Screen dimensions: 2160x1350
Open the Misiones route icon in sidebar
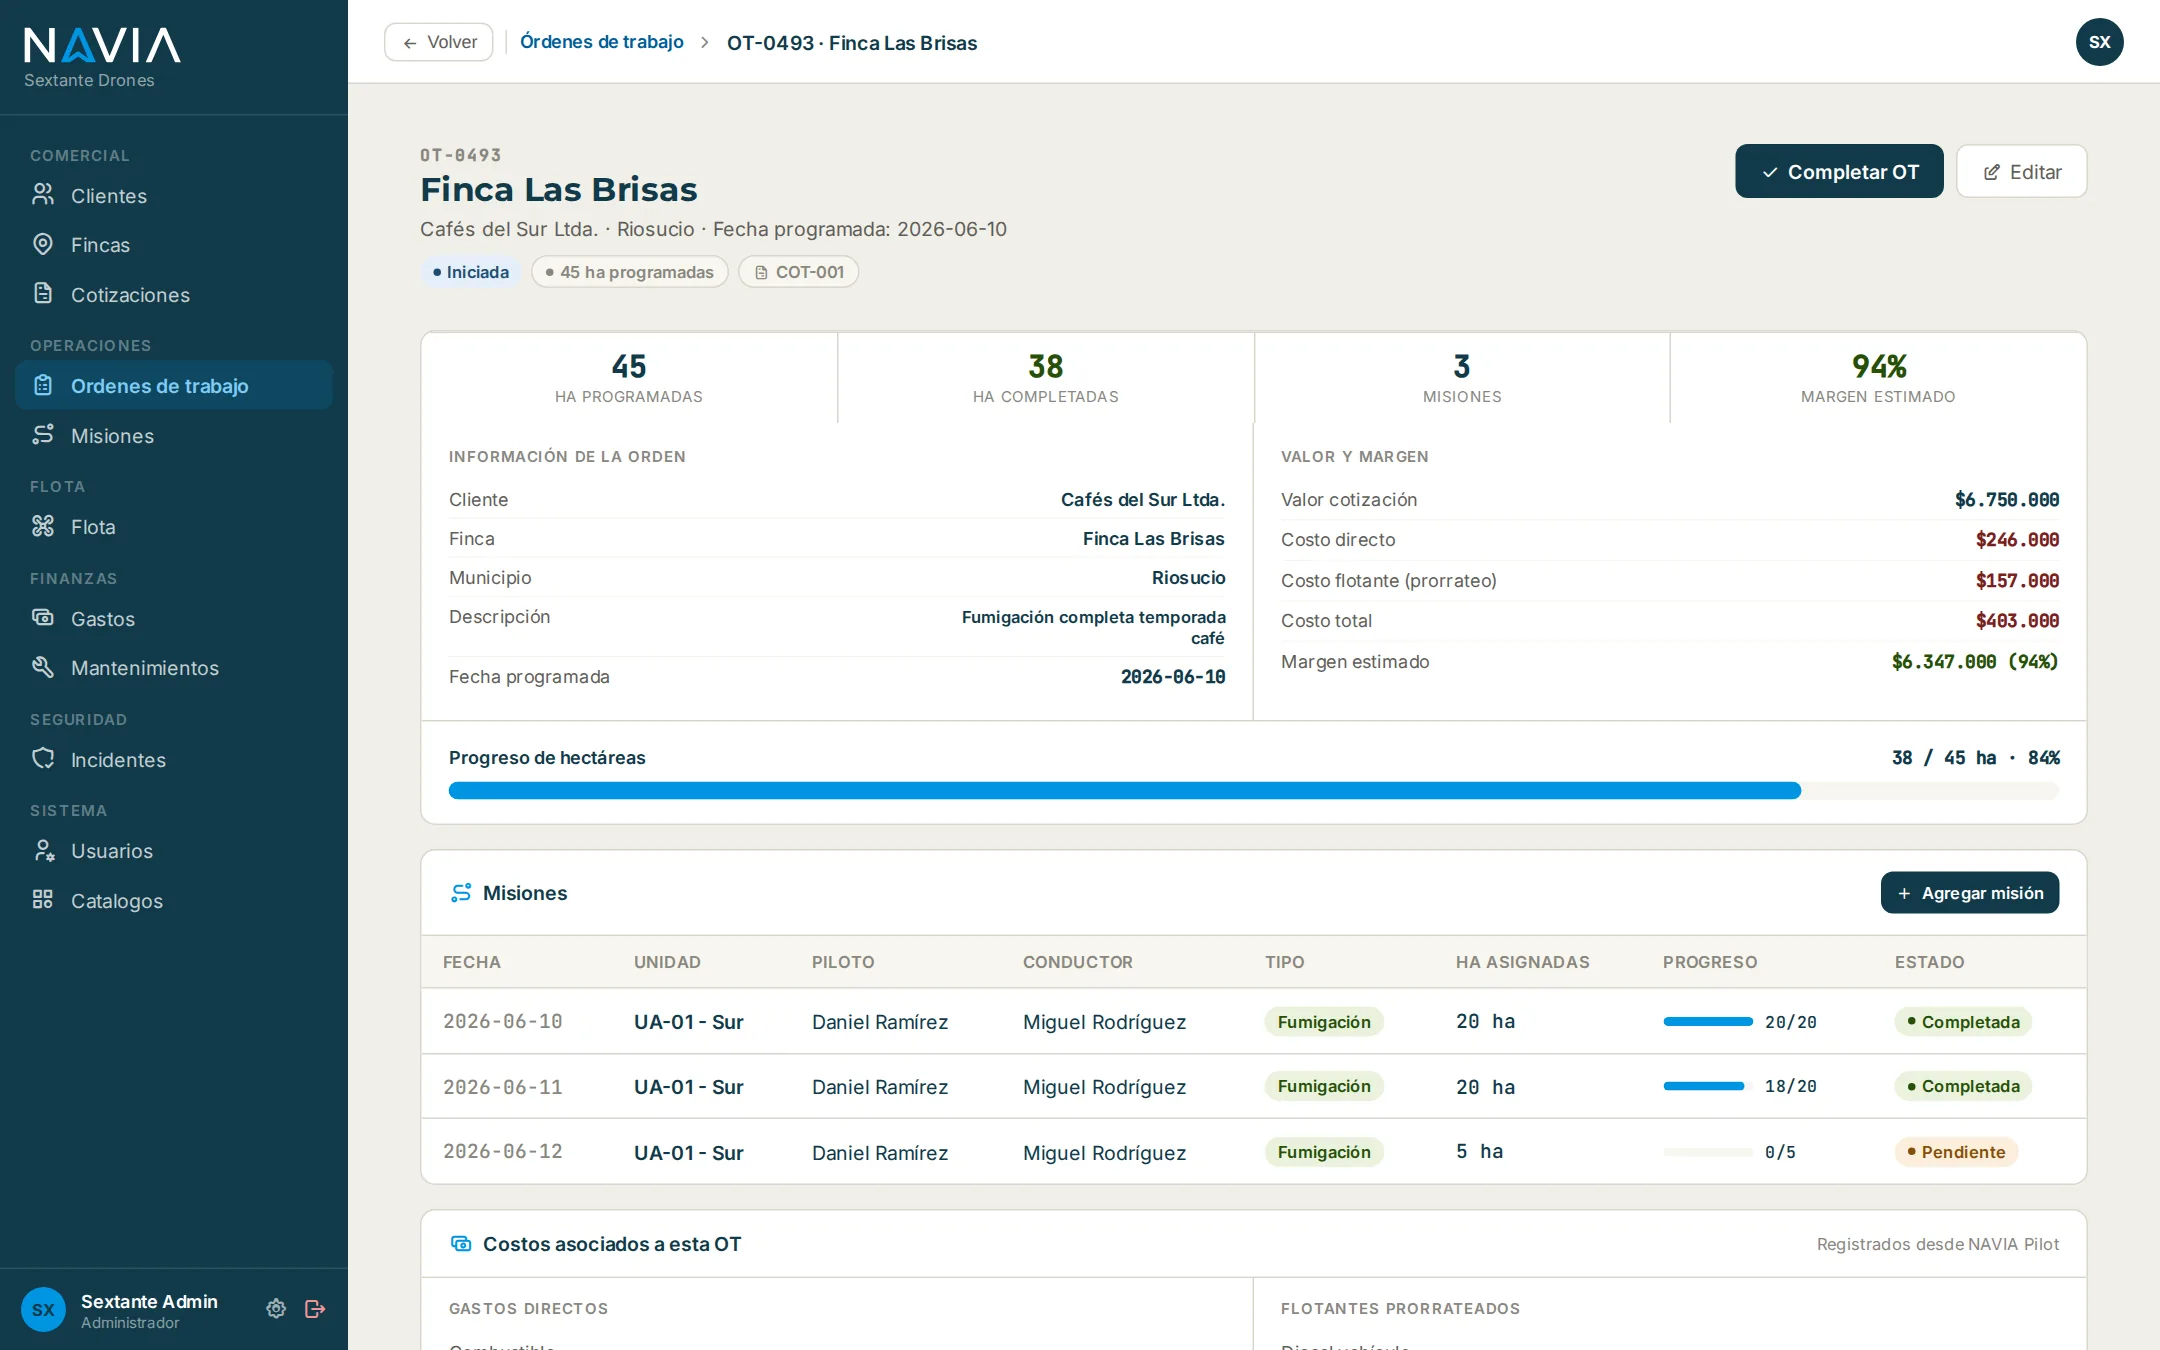43,435
